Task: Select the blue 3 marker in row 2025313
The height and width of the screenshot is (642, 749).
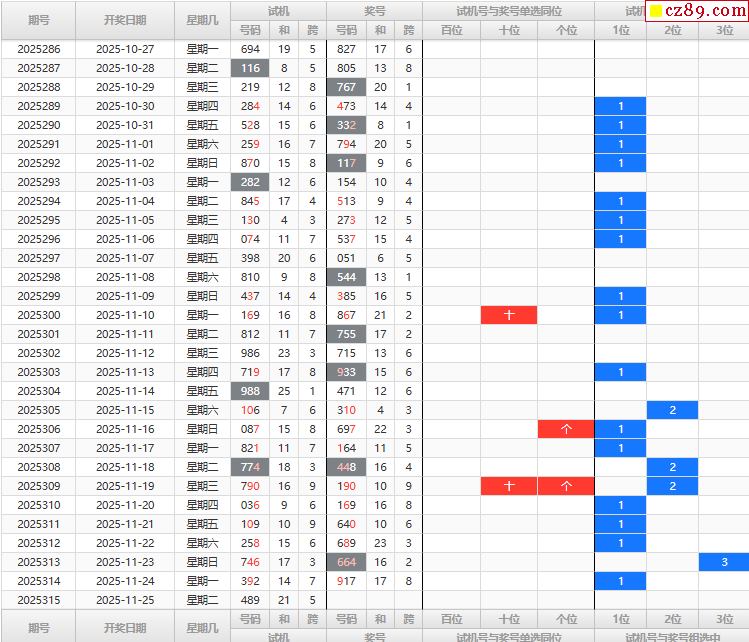Action: [x=724, y=562]
